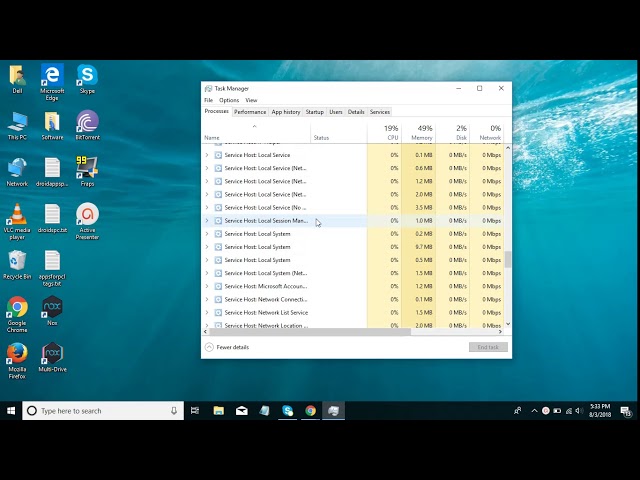Viewport: 640px width, 480px height.
Task: Open Mail app from taskbar
Action: (x=242, y=411)
